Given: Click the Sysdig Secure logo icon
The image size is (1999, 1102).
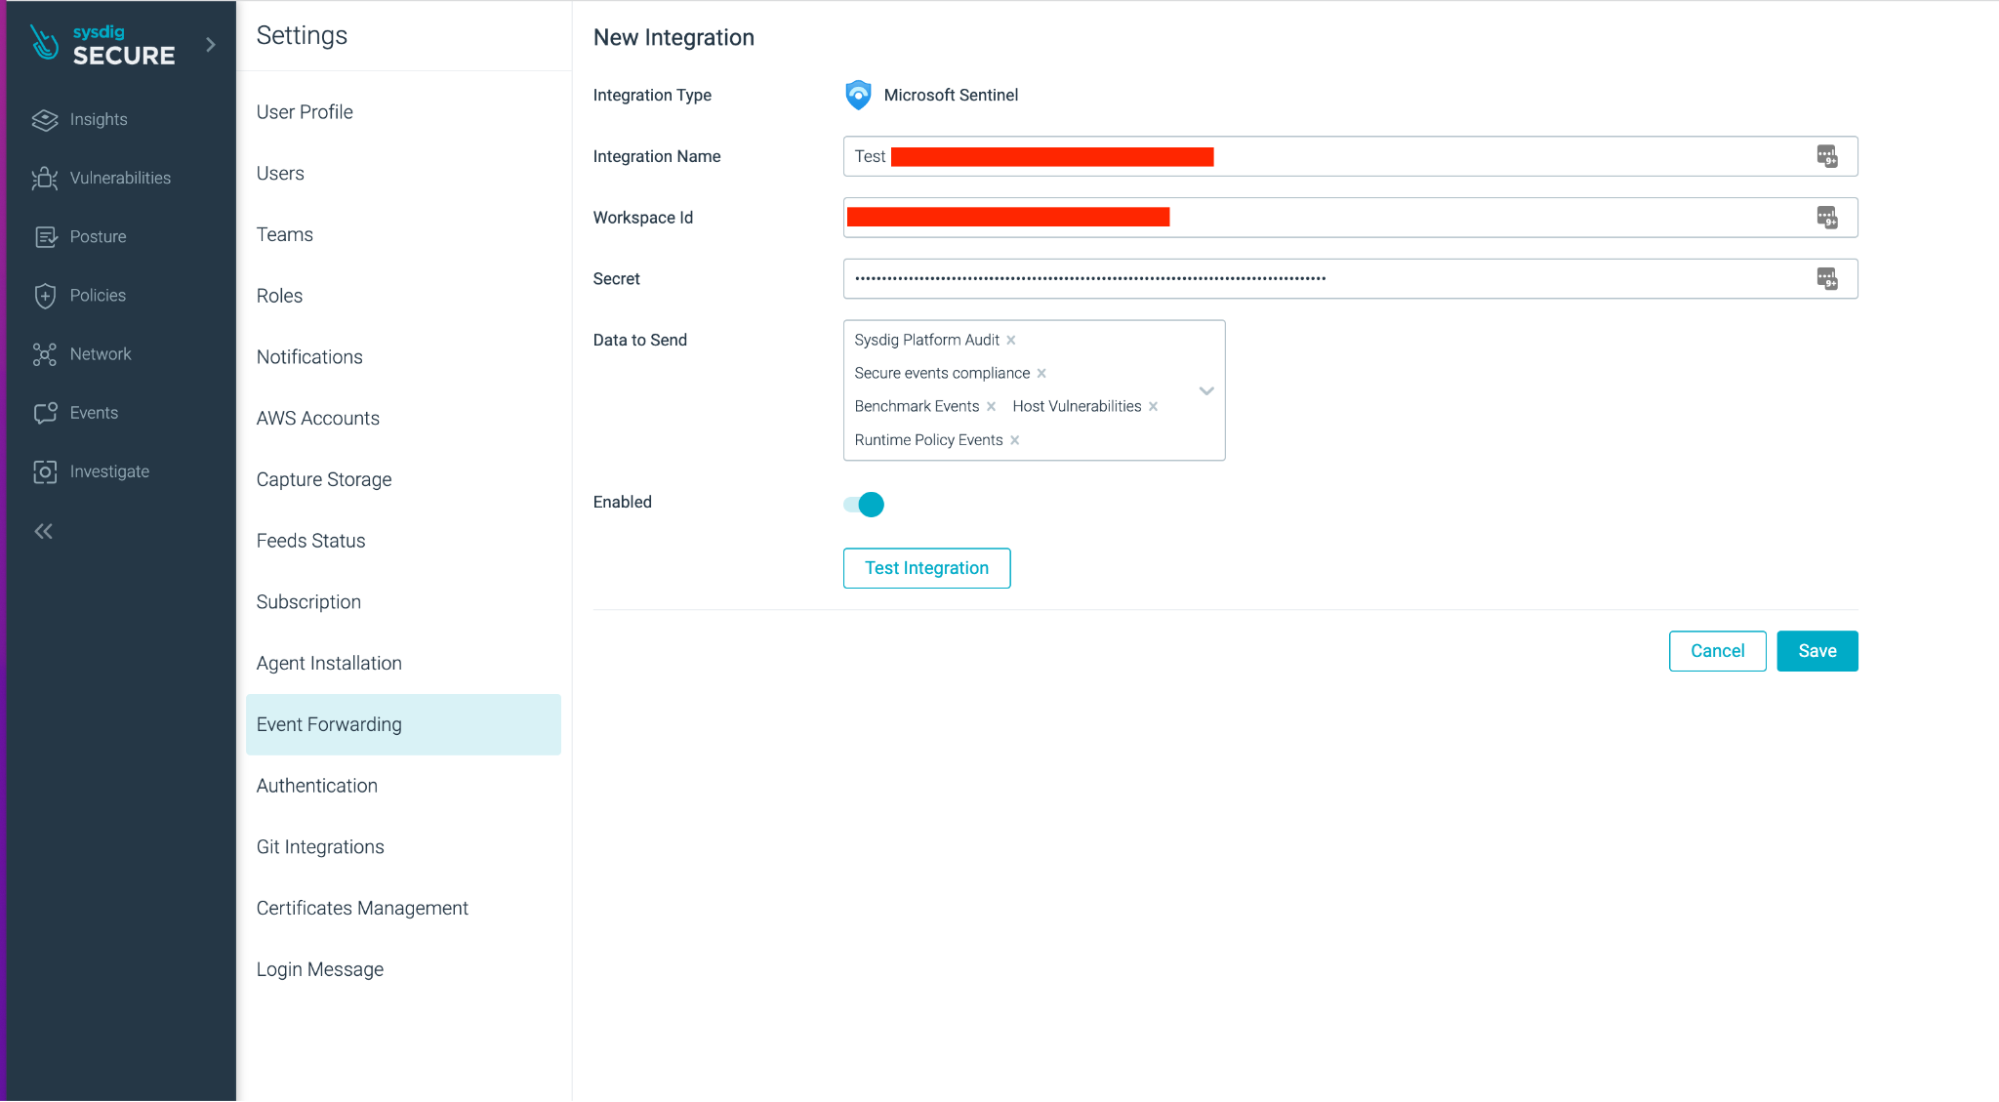Looking at the screenshot, I should (45, 45).
